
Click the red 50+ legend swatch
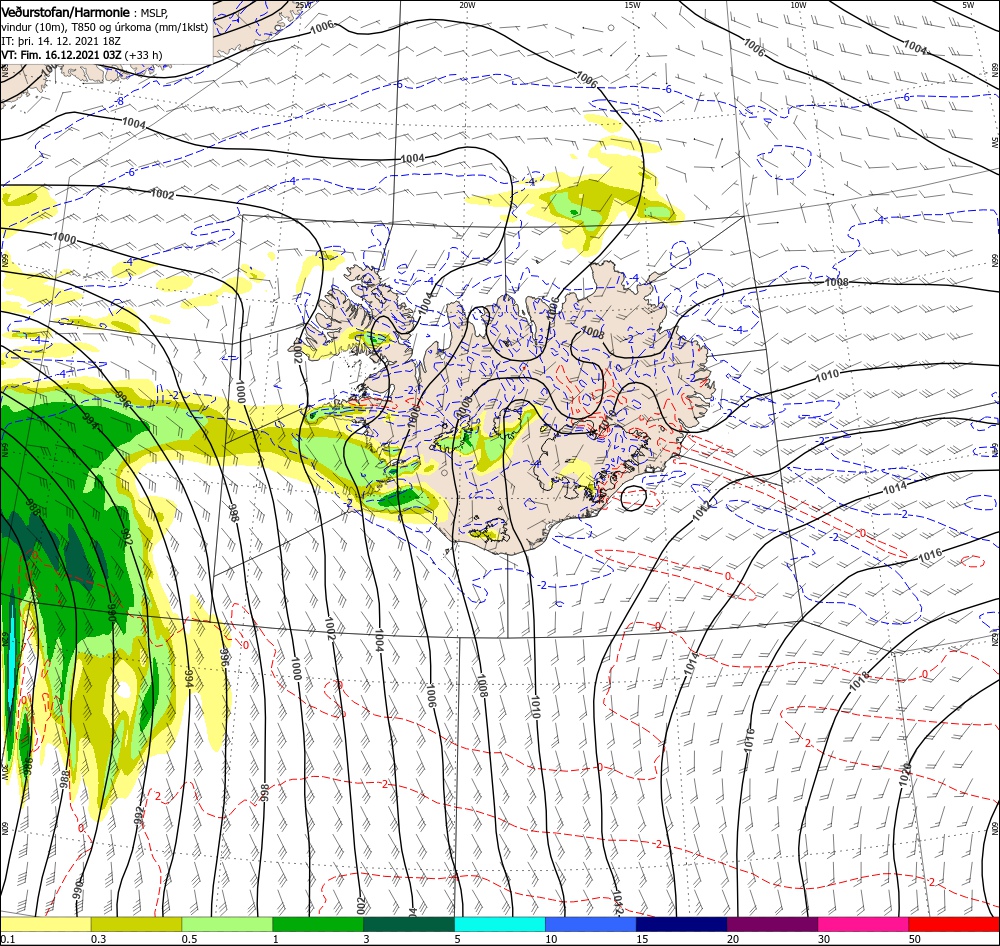[x=954, y=925]
